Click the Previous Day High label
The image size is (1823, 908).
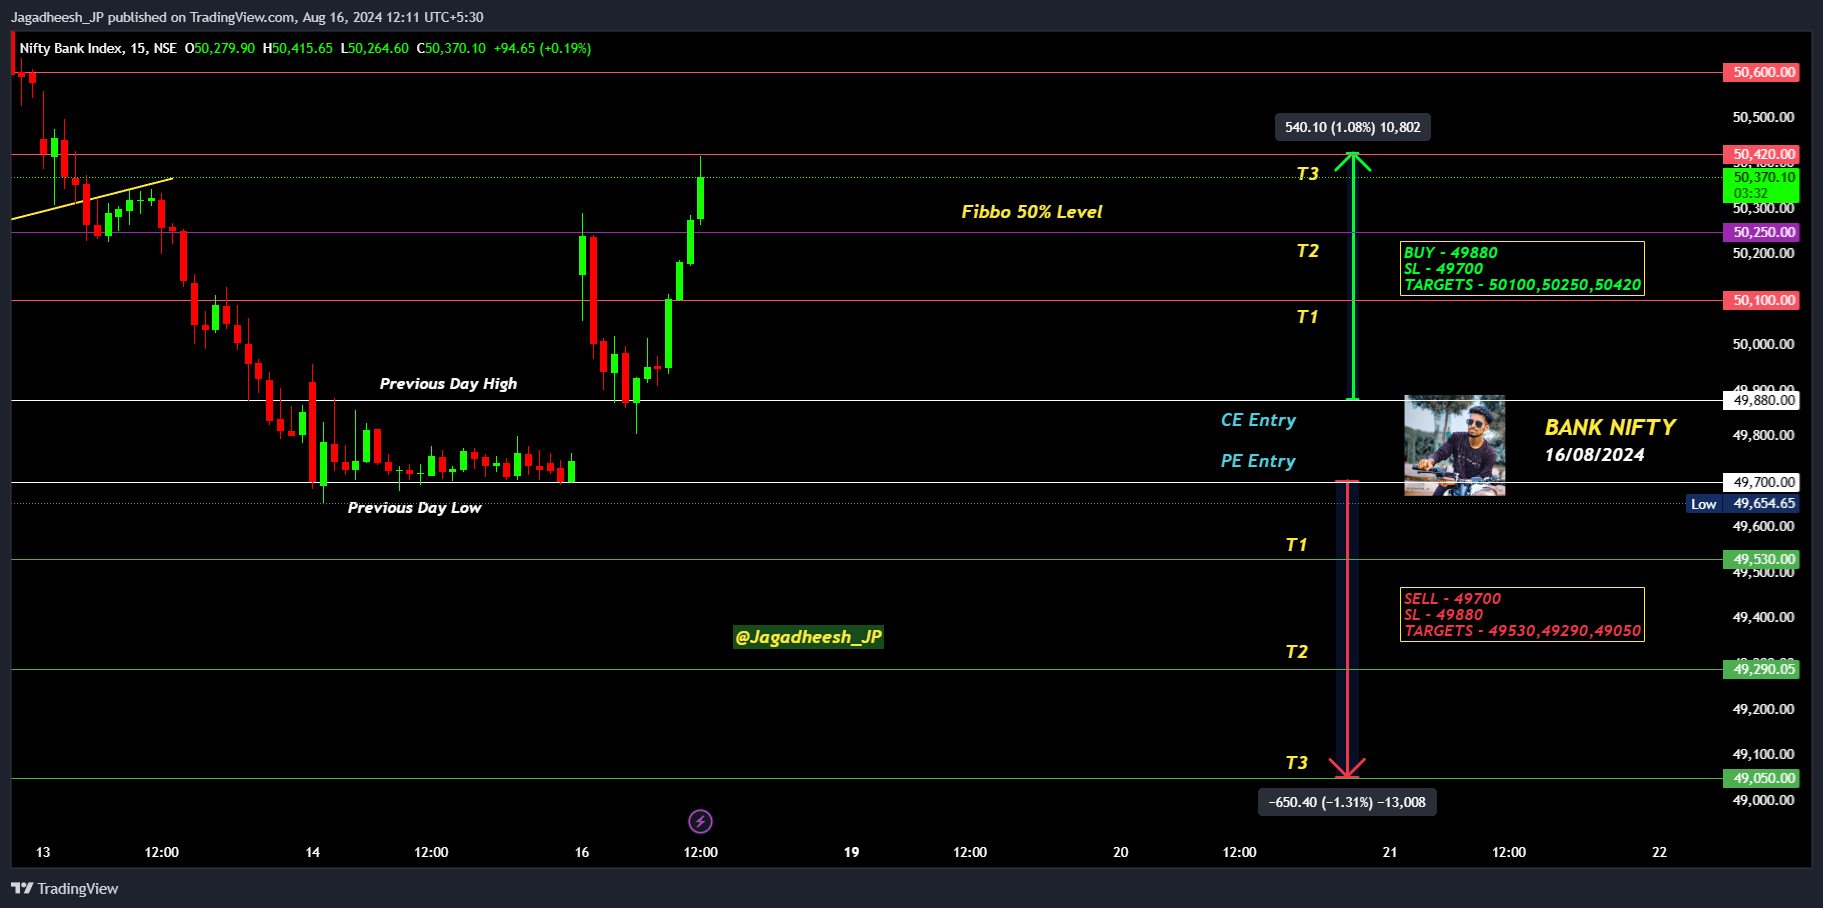coord(448,384)
